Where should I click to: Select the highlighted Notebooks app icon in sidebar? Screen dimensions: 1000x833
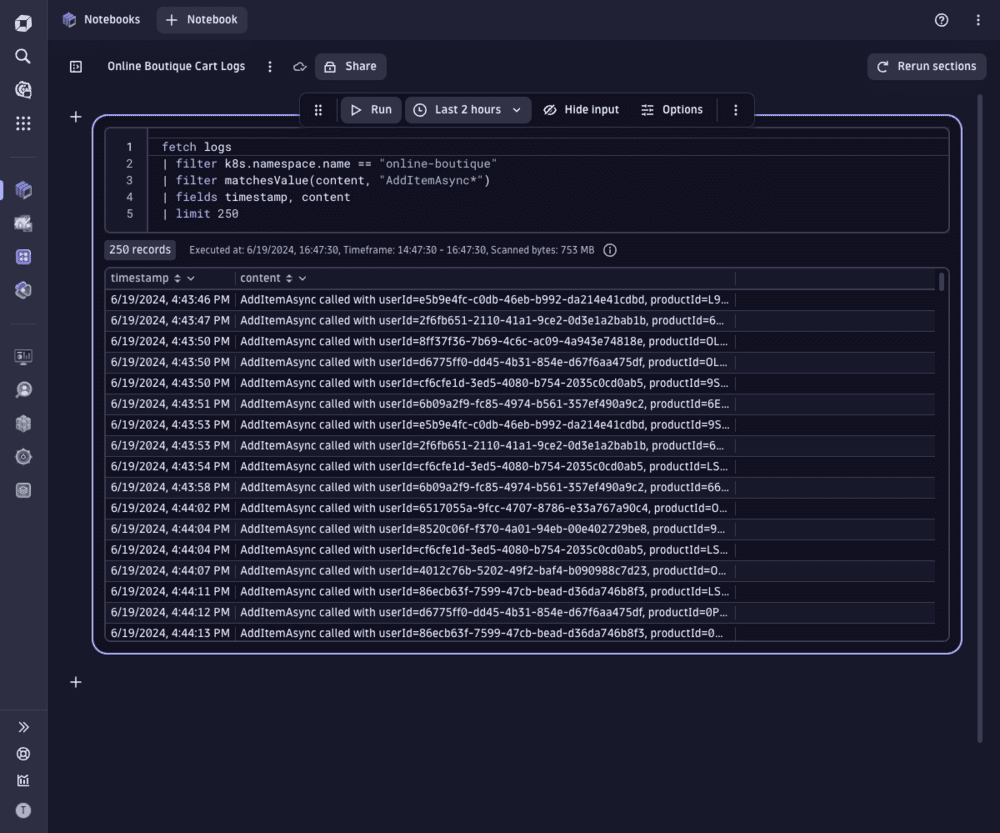coord(23,189)
